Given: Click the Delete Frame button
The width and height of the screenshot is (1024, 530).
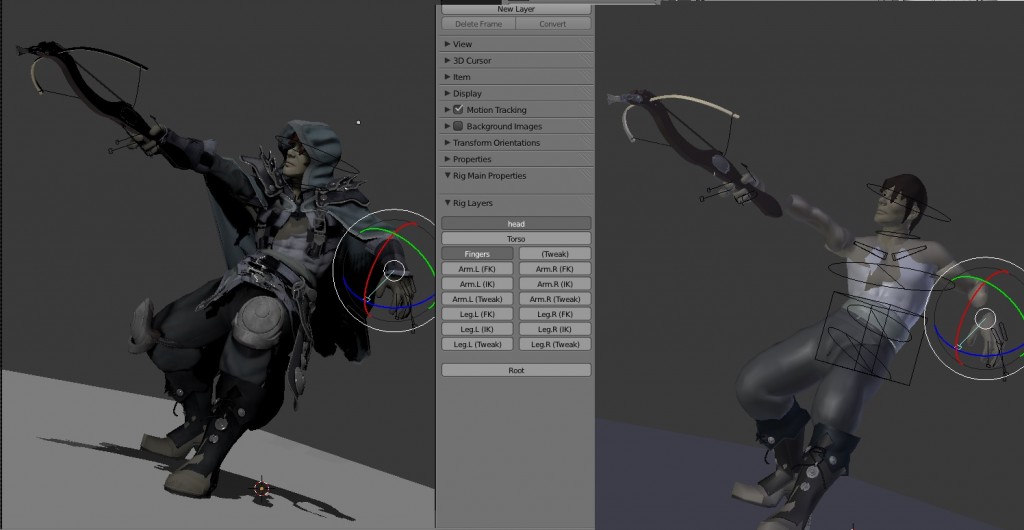Looking at the screenshot, I should pyautogui.click(x=479, y=24).
